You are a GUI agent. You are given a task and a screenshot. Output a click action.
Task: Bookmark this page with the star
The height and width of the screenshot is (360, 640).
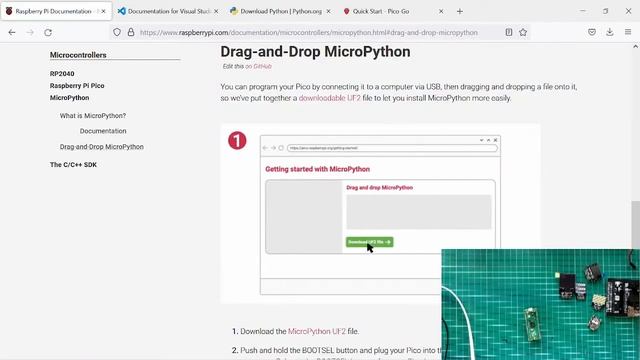pos(523,32)
